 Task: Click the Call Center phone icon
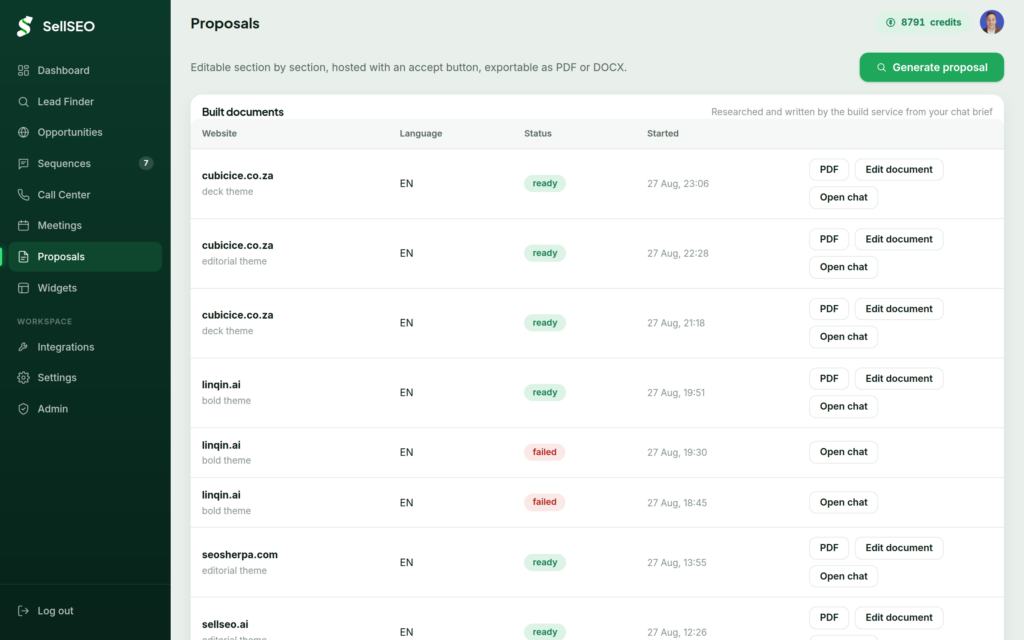pyautogui.click(x=24, y=195)
